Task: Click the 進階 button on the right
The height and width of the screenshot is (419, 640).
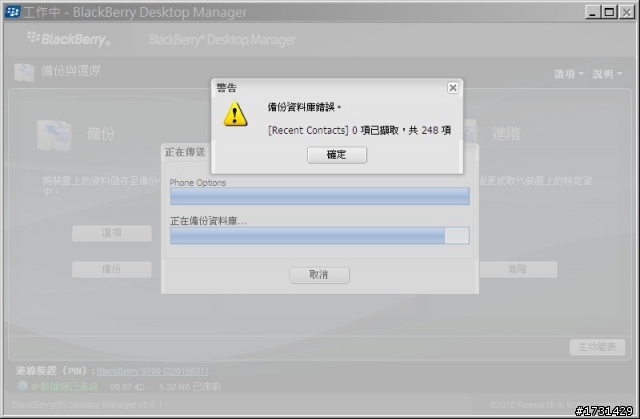Action: tap(518, 269)
